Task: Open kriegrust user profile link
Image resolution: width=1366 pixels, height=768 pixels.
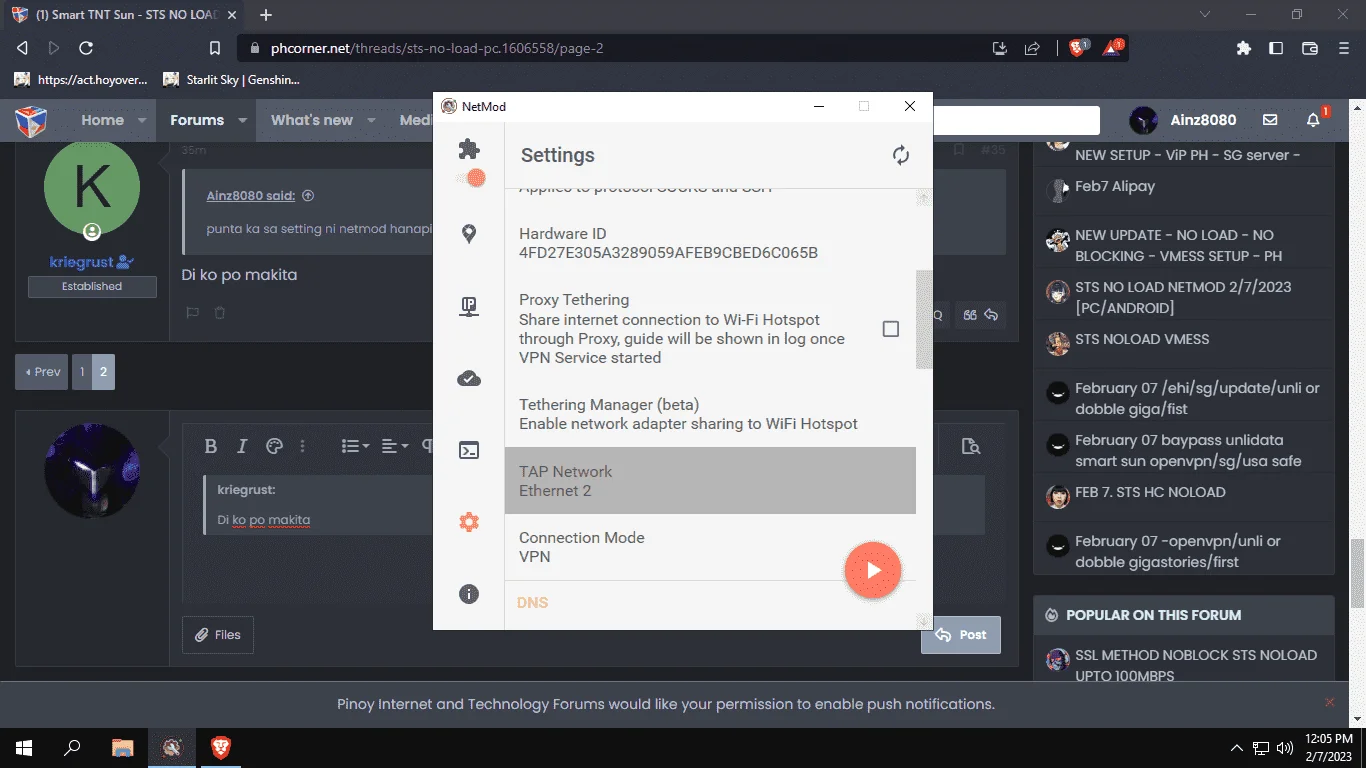Action: point(84,262)
